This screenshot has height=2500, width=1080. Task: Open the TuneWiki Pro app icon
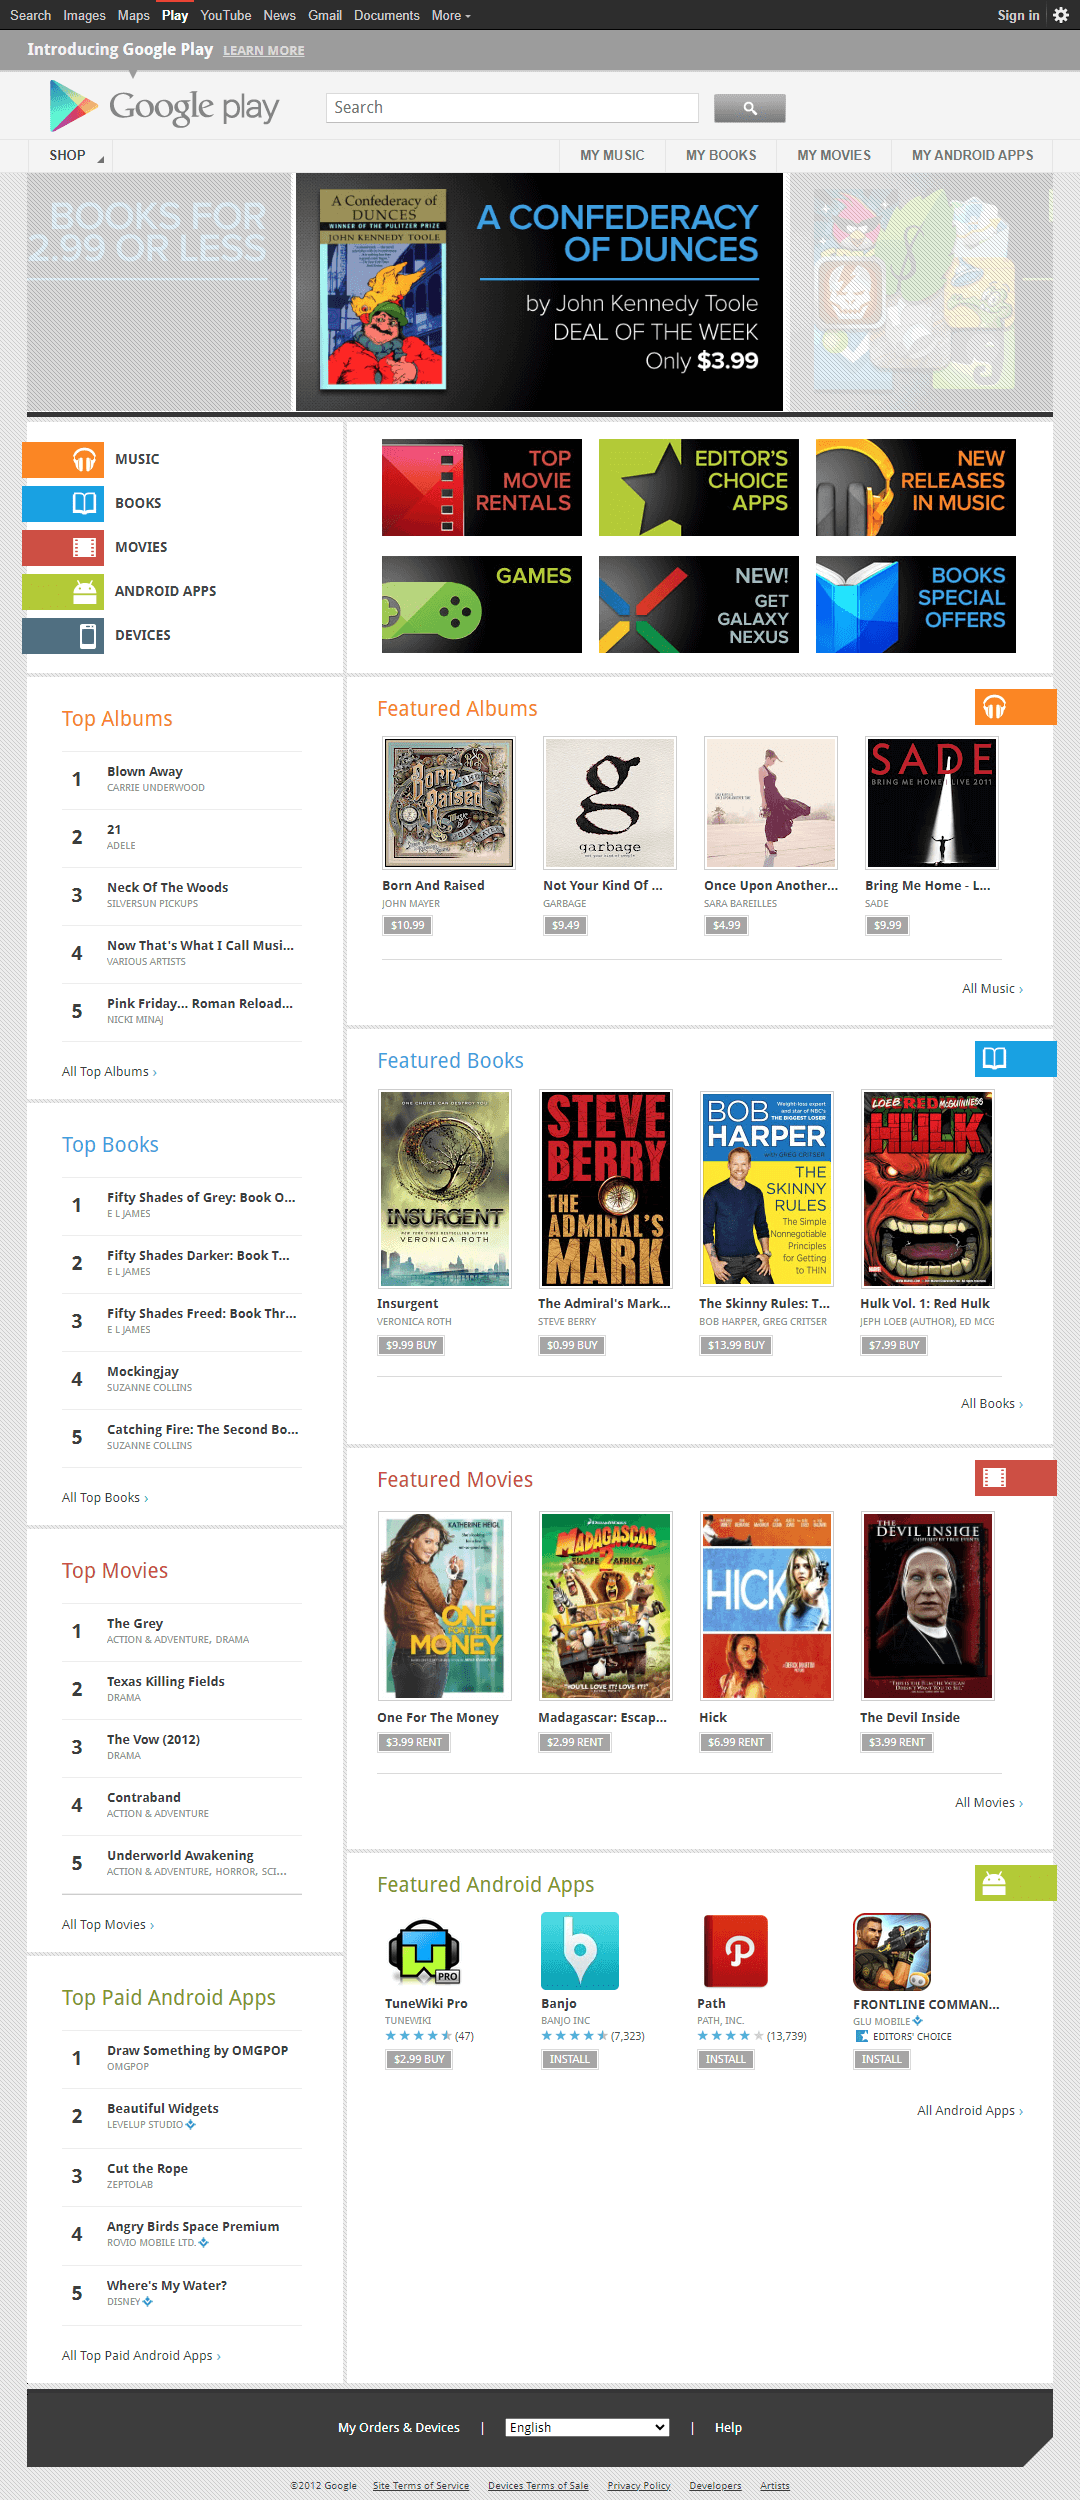click(424, 1951)
